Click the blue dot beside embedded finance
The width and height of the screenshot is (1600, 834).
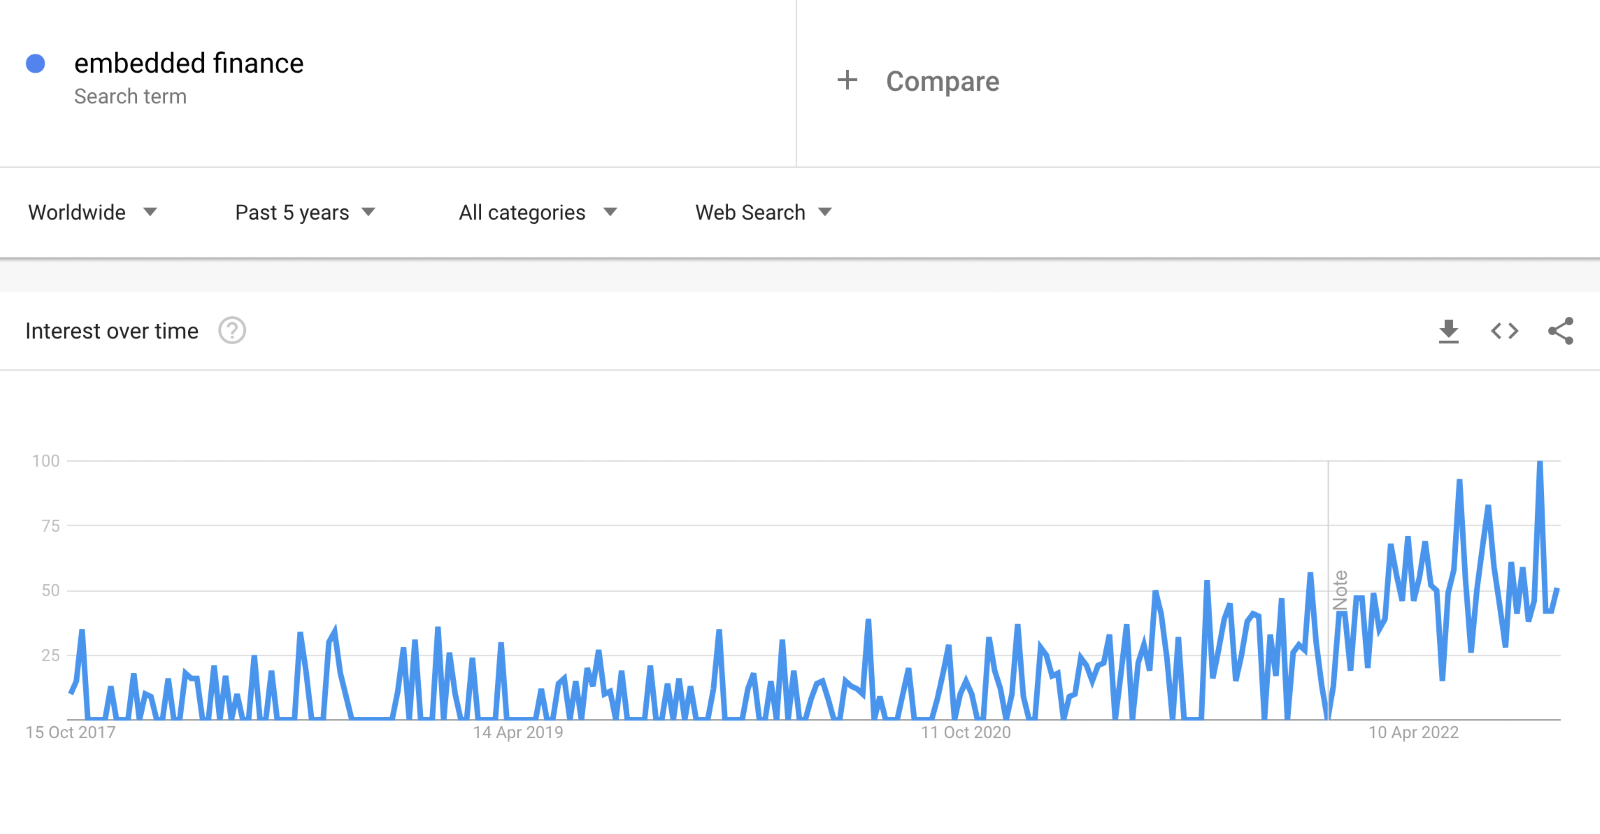(35, 64)
